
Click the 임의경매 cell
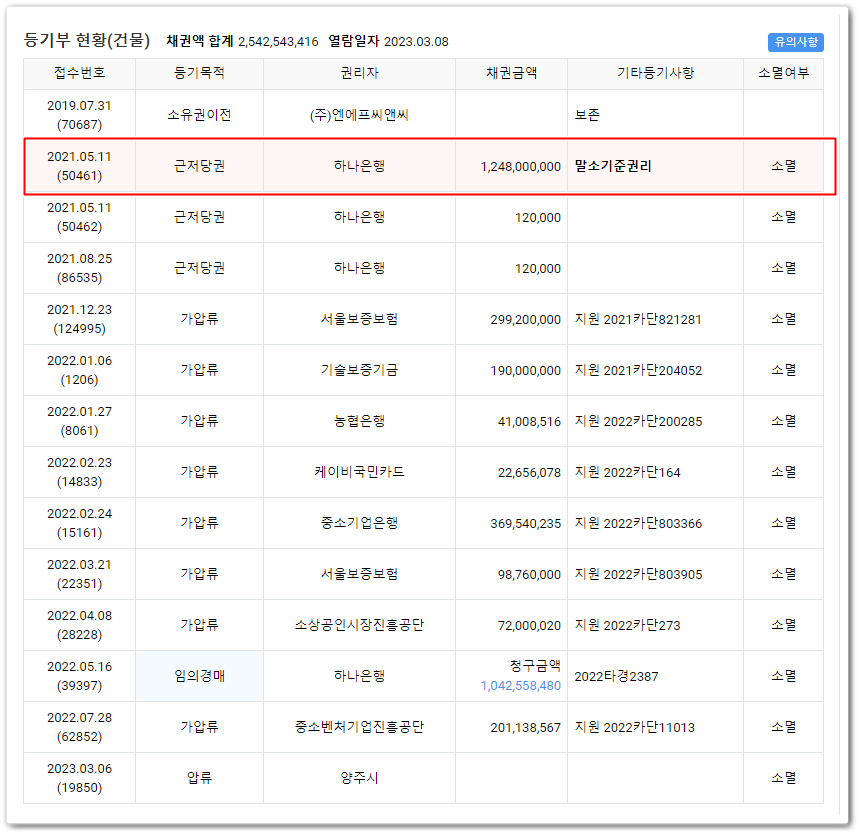coord(199,676)
